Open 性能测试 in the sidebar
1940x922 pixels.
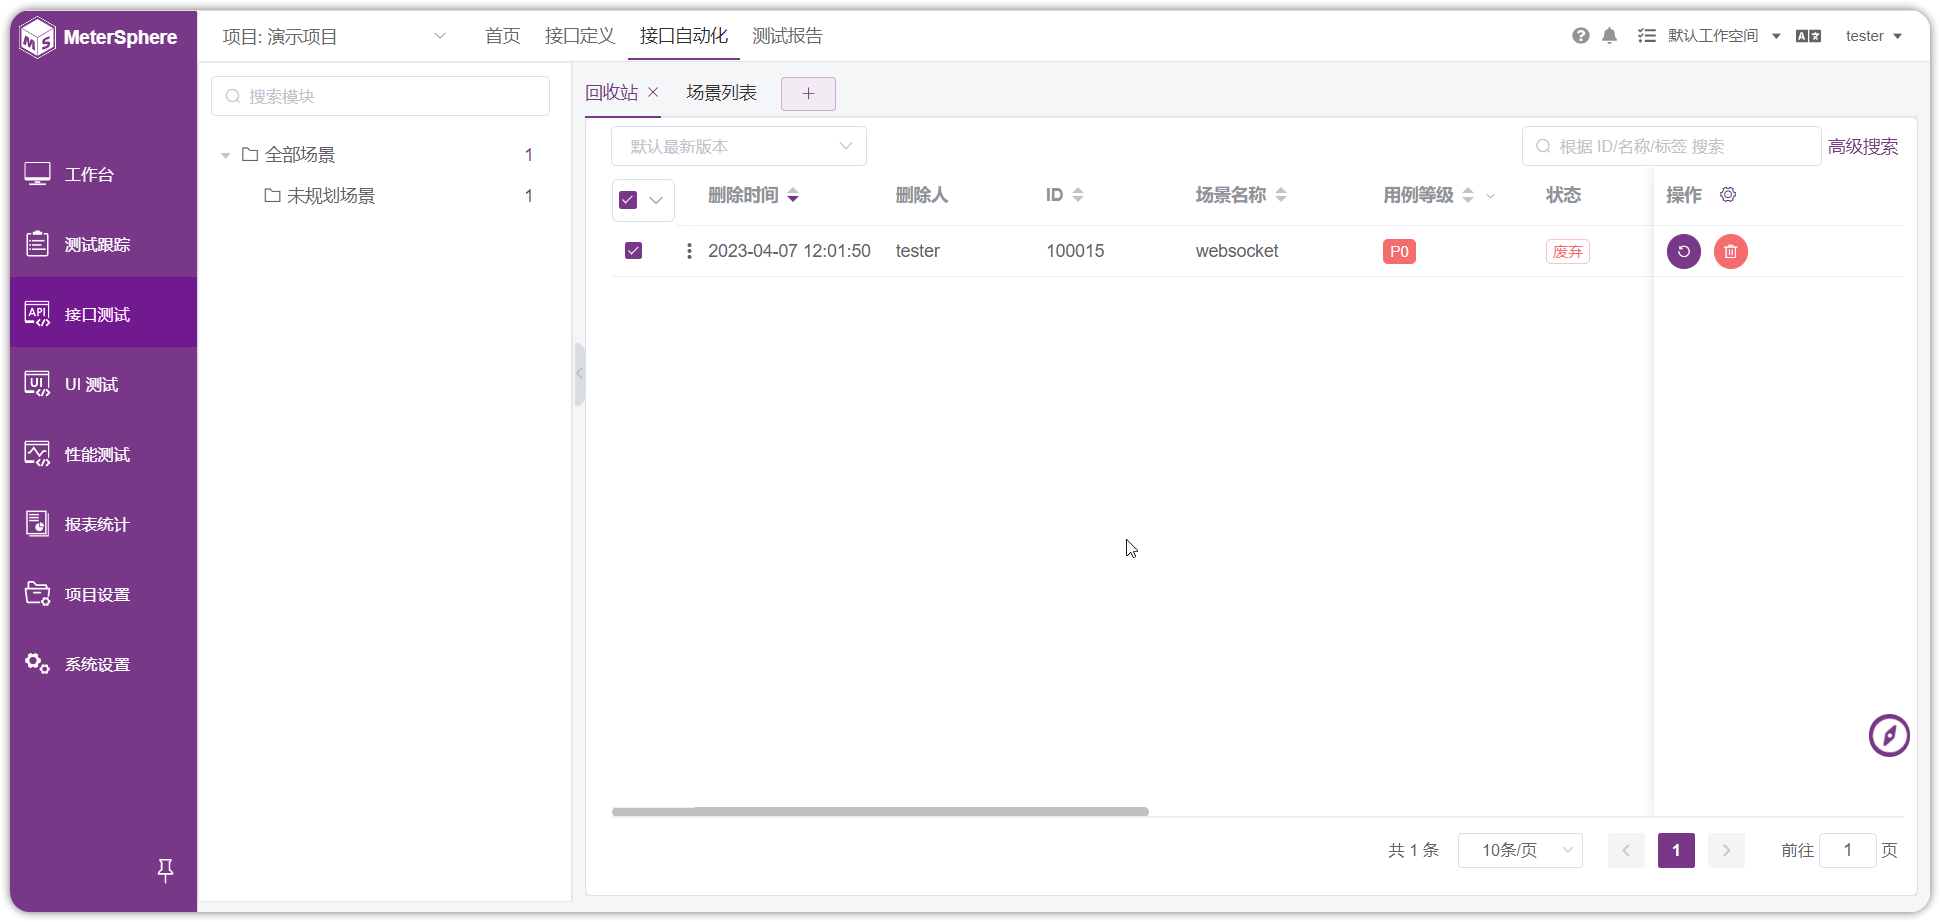click(x=103, y=454)
